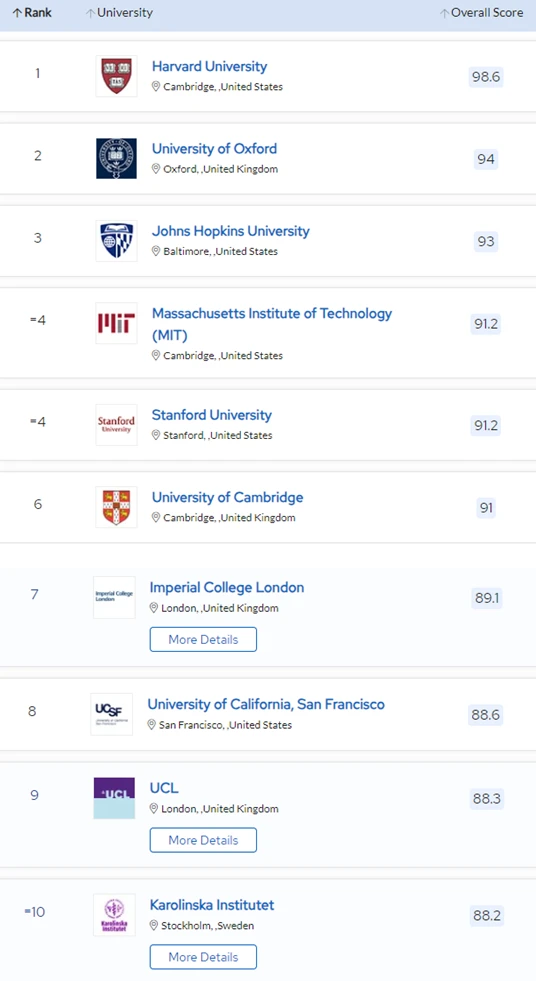Sort by University column header
This screenshot has width=536, height=981.
point(119,13)
